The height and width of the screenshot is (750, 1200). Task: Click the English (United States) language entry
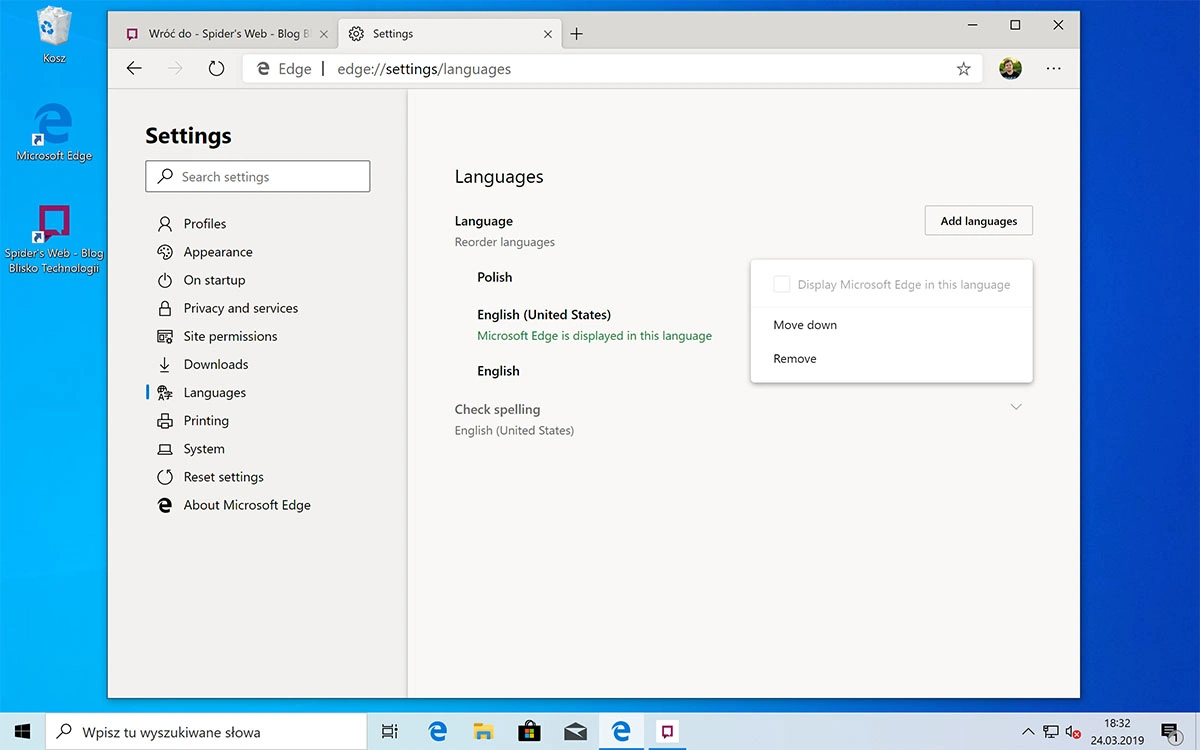[544, 314]
